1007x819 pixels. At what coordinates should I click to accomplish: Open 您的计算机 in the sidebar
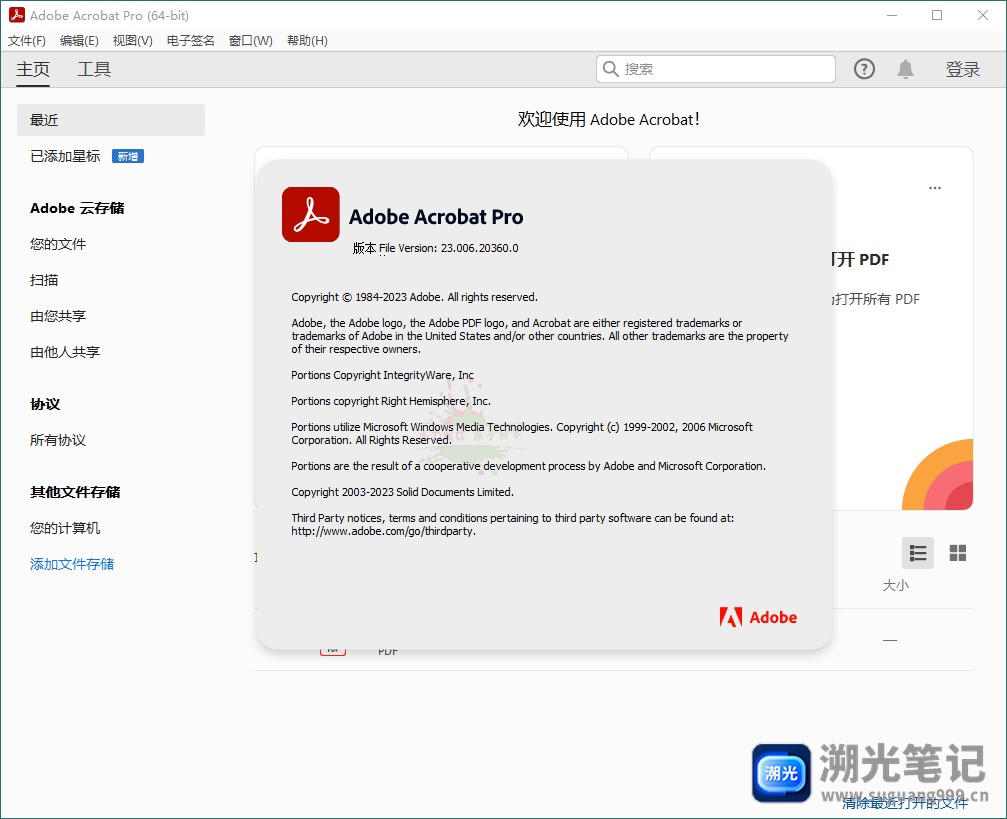click(65, 528)
